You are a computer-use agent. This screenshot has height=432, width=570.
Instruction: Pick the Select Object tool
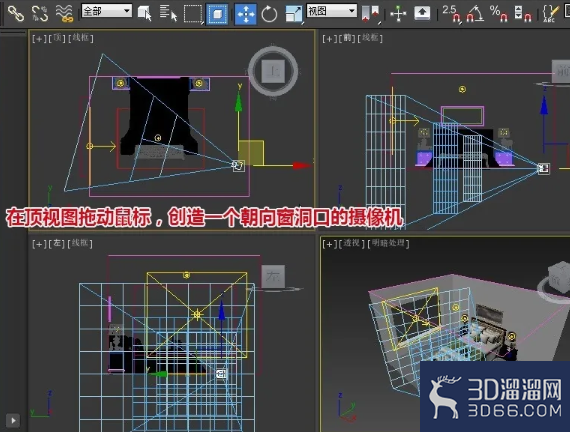pyautogui.click(x=144, y=13)
